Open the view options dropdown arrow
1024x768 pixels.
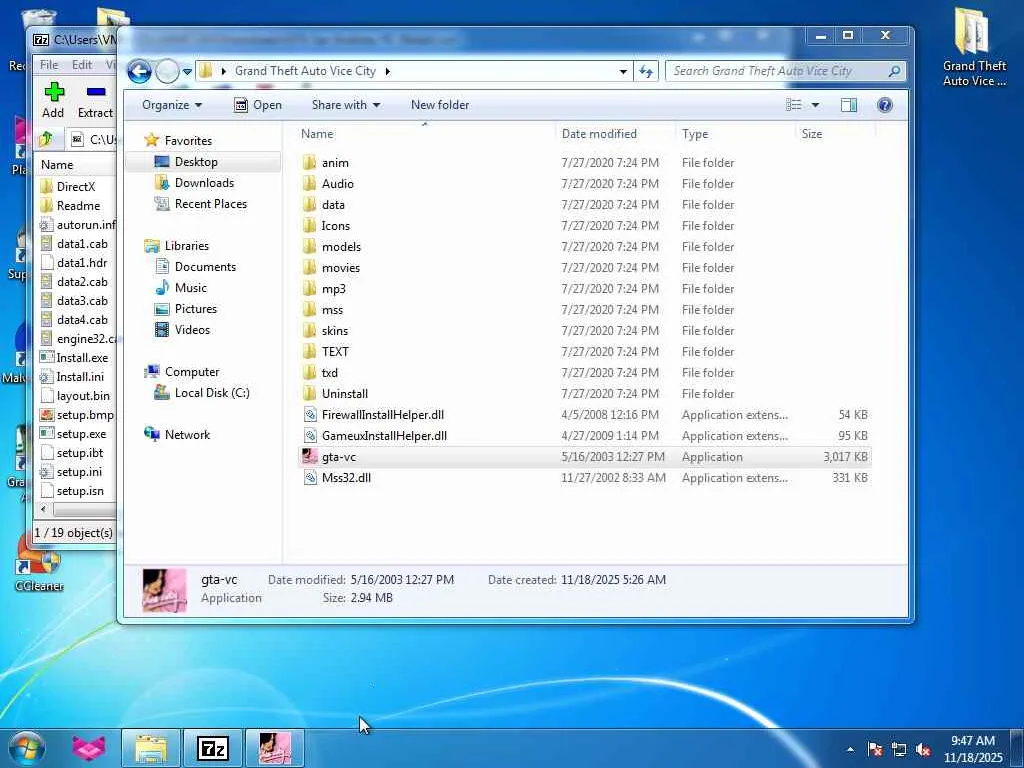(x=815, y=105)
